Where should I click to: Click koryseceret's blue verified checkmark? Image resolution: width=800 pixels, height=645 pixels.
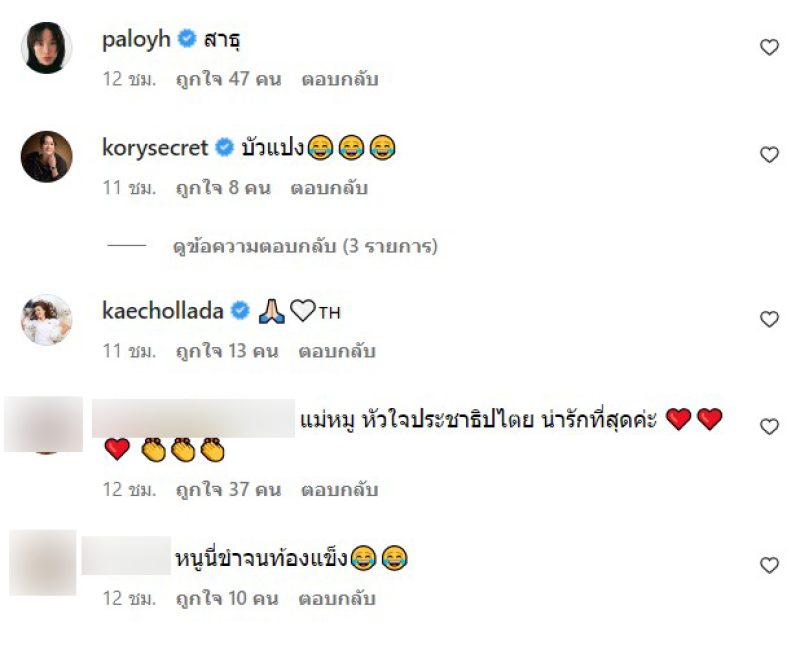224,147
